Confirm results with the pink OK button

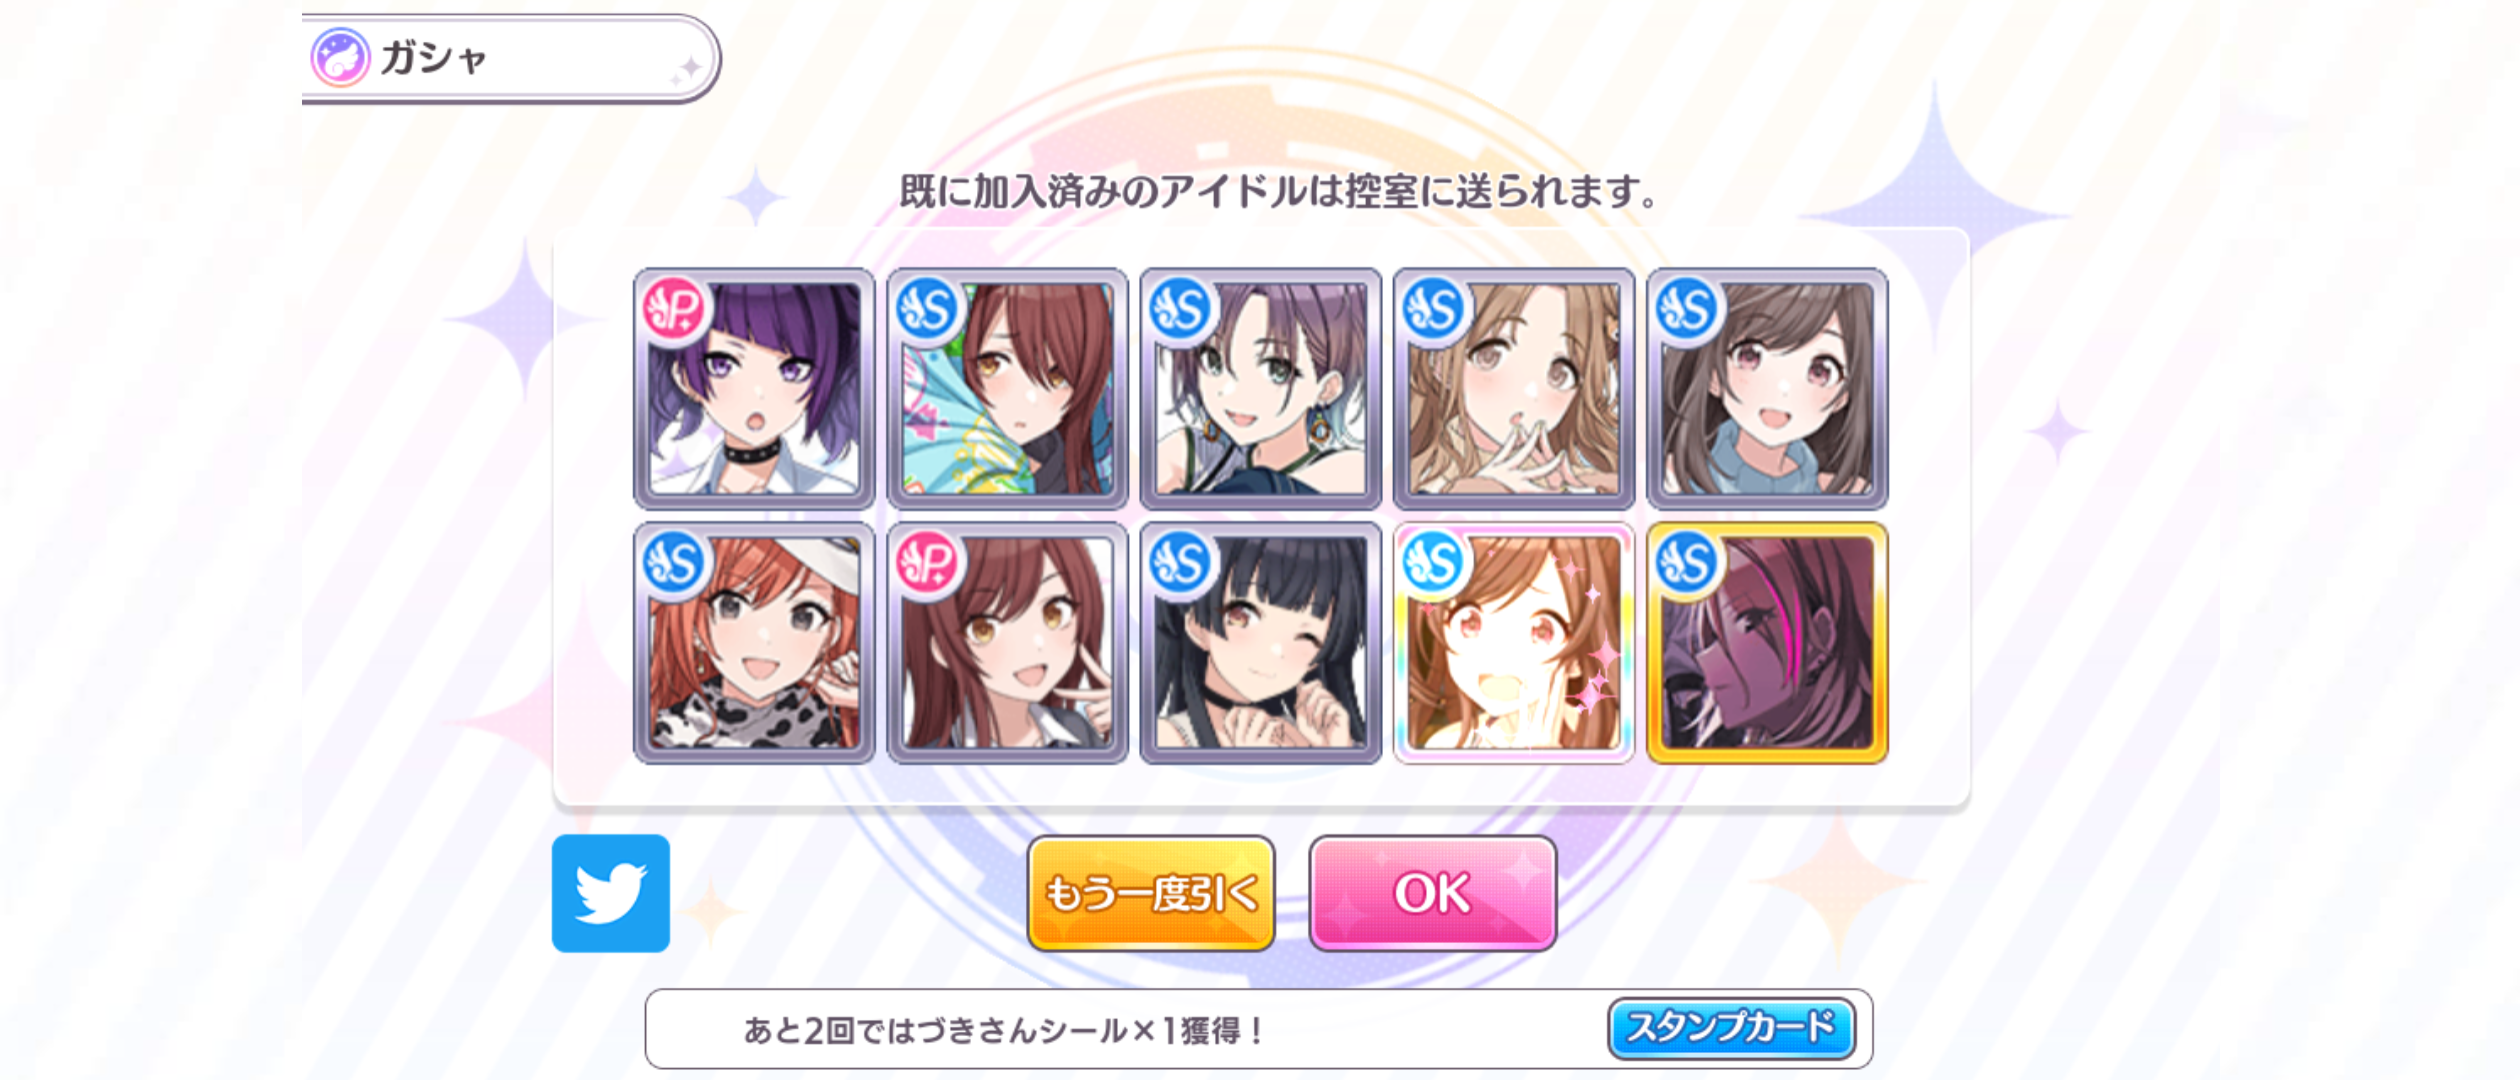click(1433, 893)
